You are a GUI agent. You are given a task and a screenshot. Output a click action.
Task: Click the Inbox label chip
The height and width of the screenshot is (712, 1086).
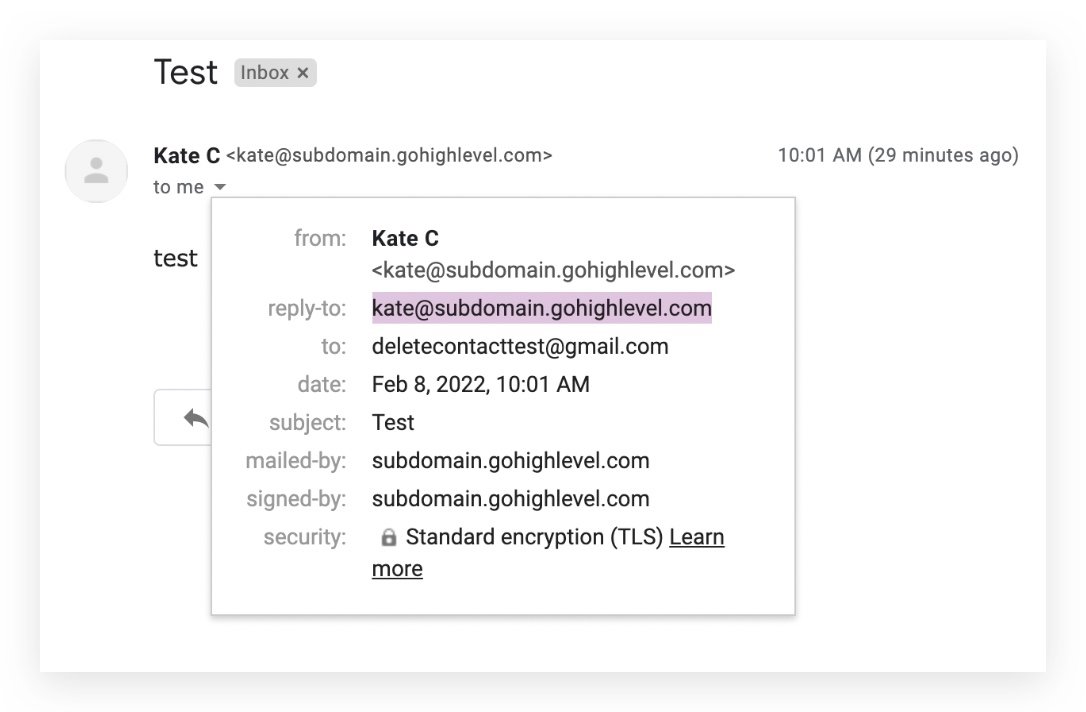point(264,73)
